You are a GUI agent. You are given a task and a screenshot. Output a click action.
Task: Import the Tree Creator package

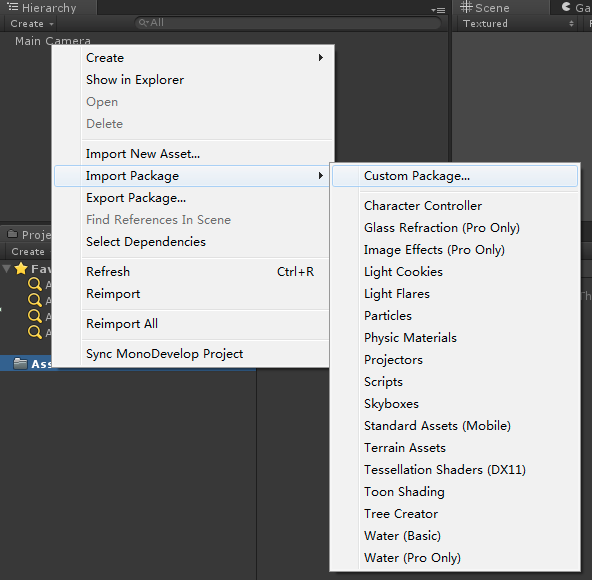click(x=455, y=514)
